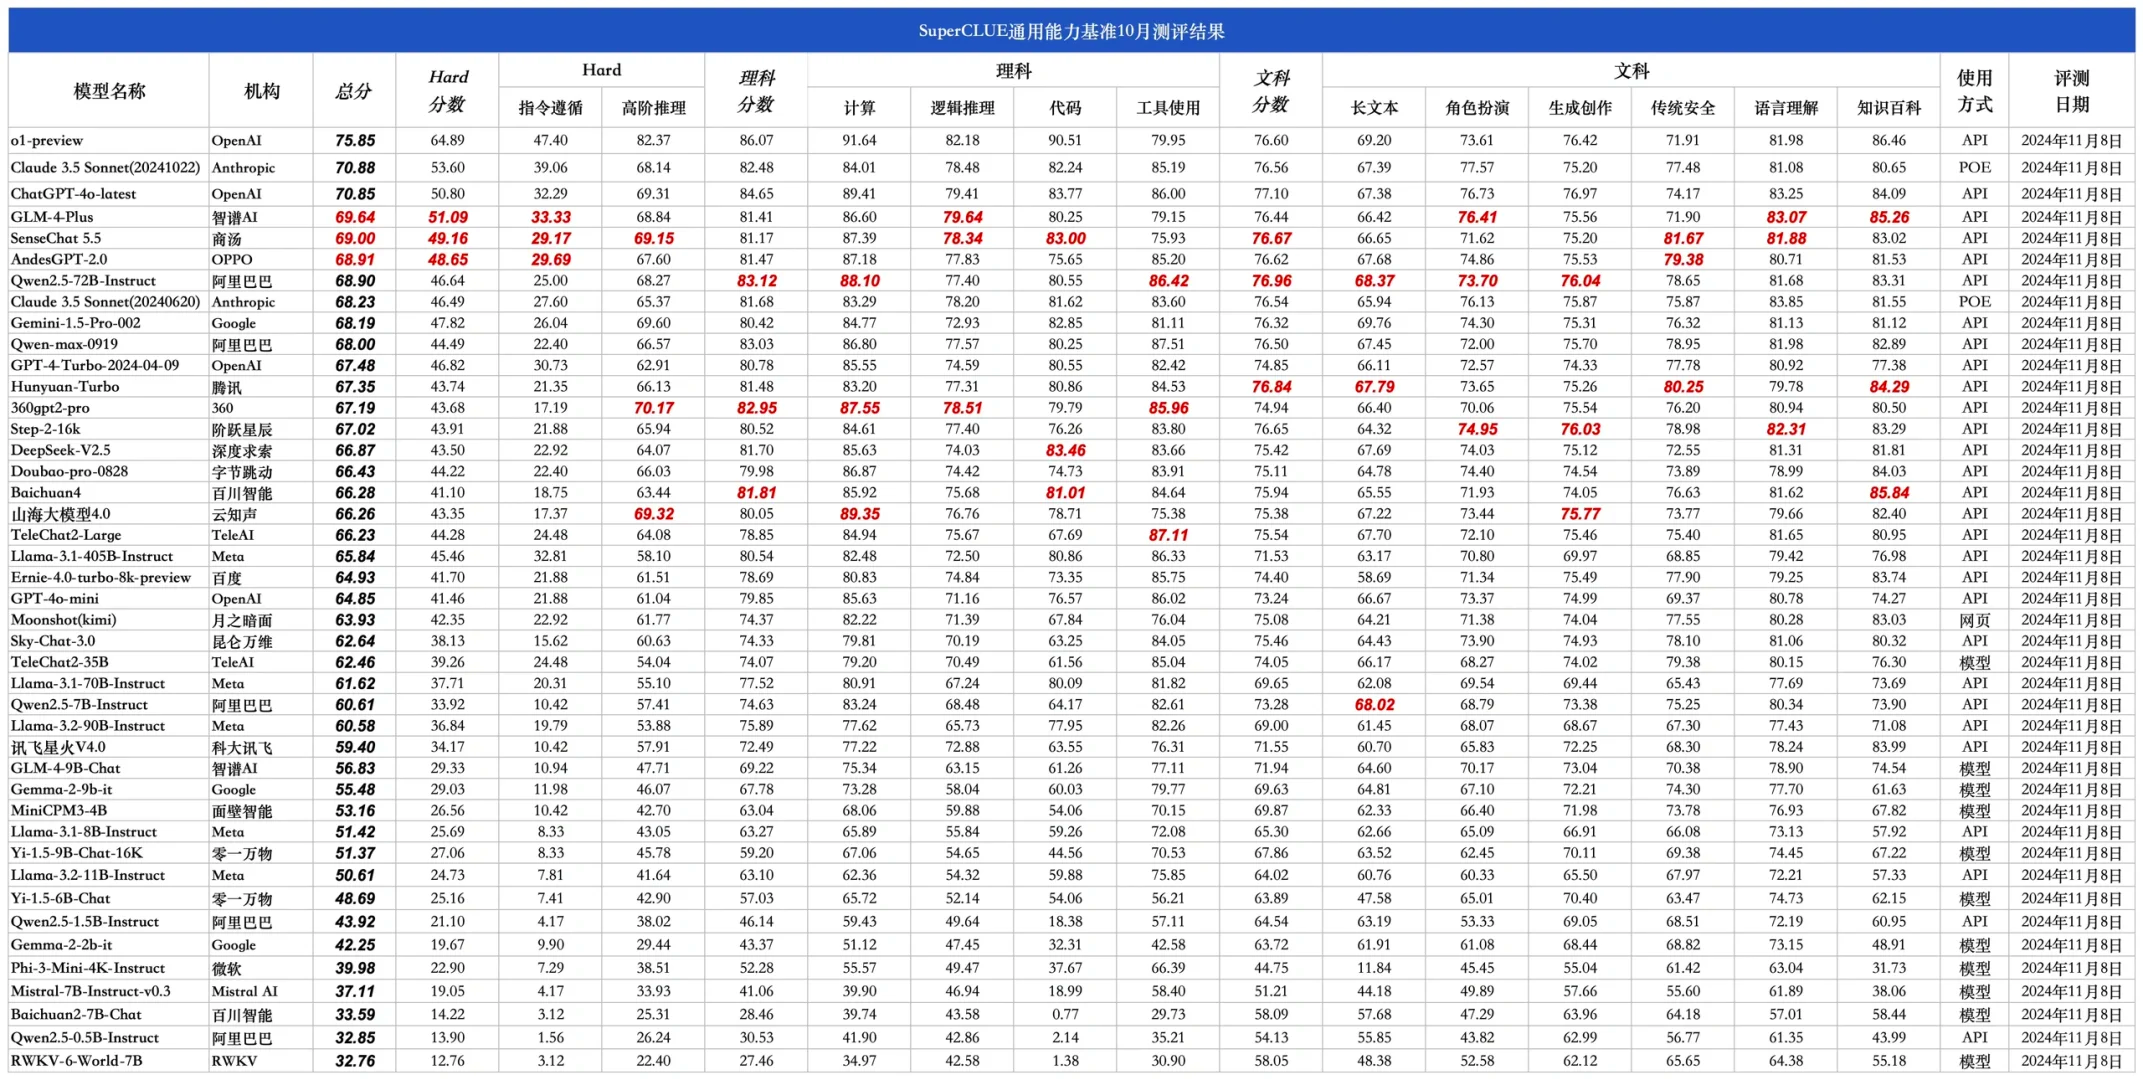Select the 总分 column header
This screenshot has width=2143, height=1079.
[x=354, y=91]
